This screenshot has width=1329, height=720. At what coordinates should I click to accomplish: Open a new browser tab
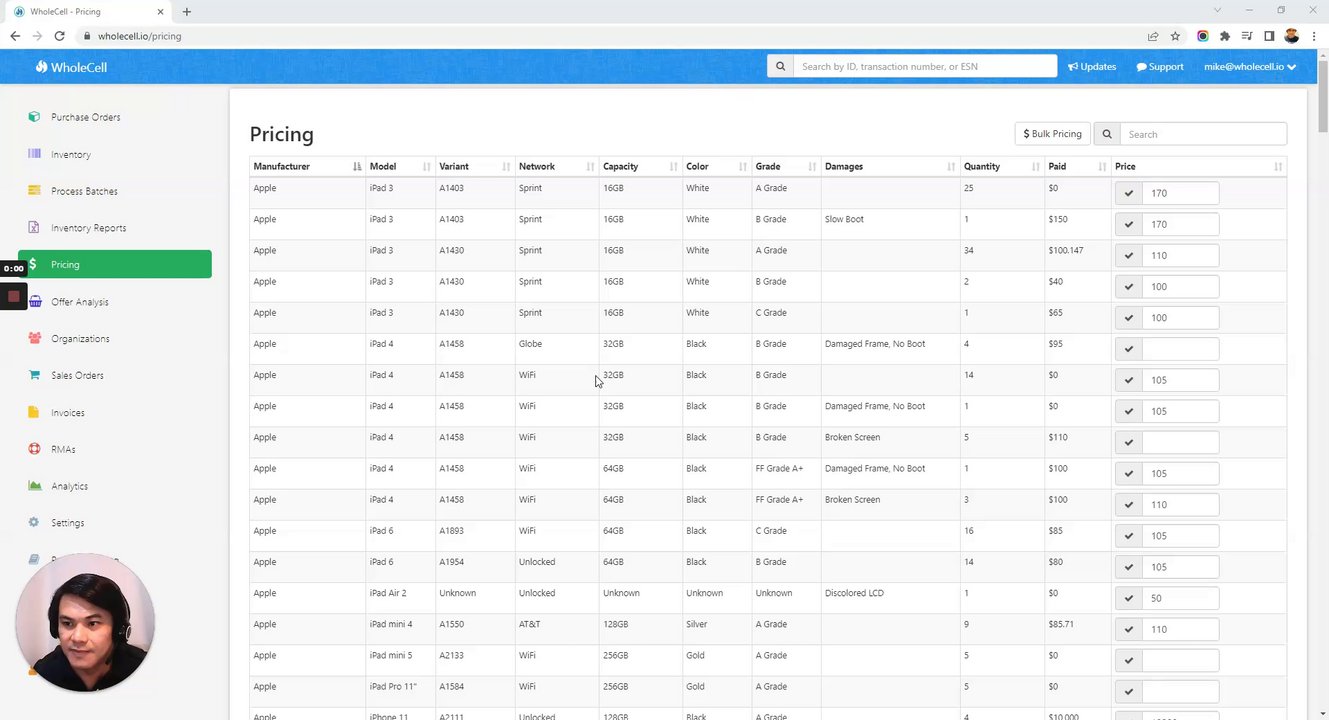click(187, 11)
